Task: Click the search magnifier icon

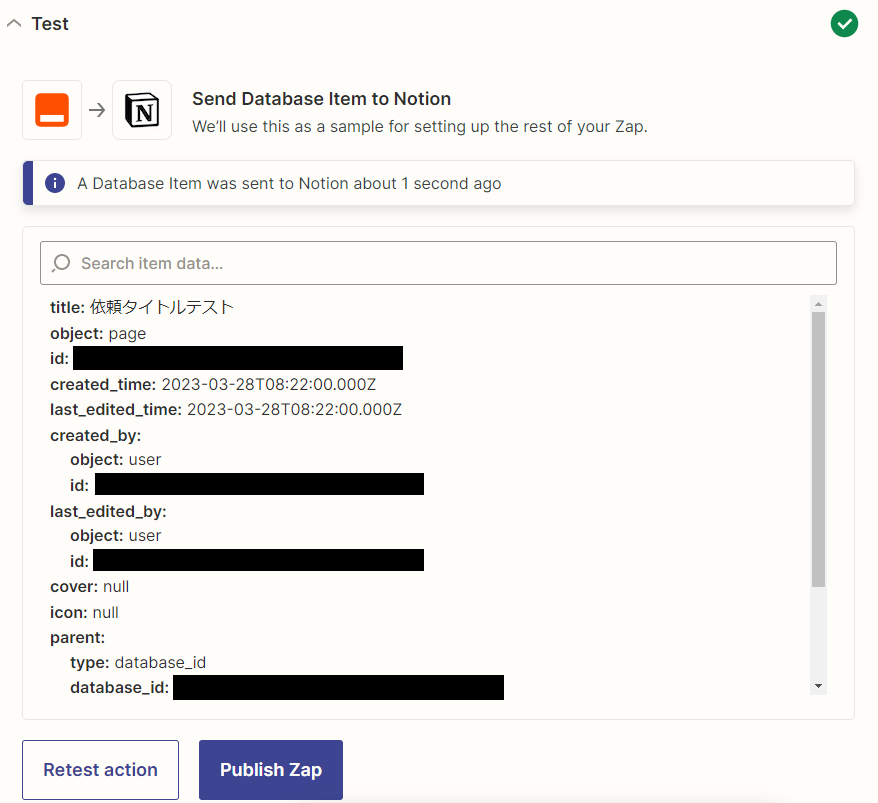Action: tap(60, 263)
